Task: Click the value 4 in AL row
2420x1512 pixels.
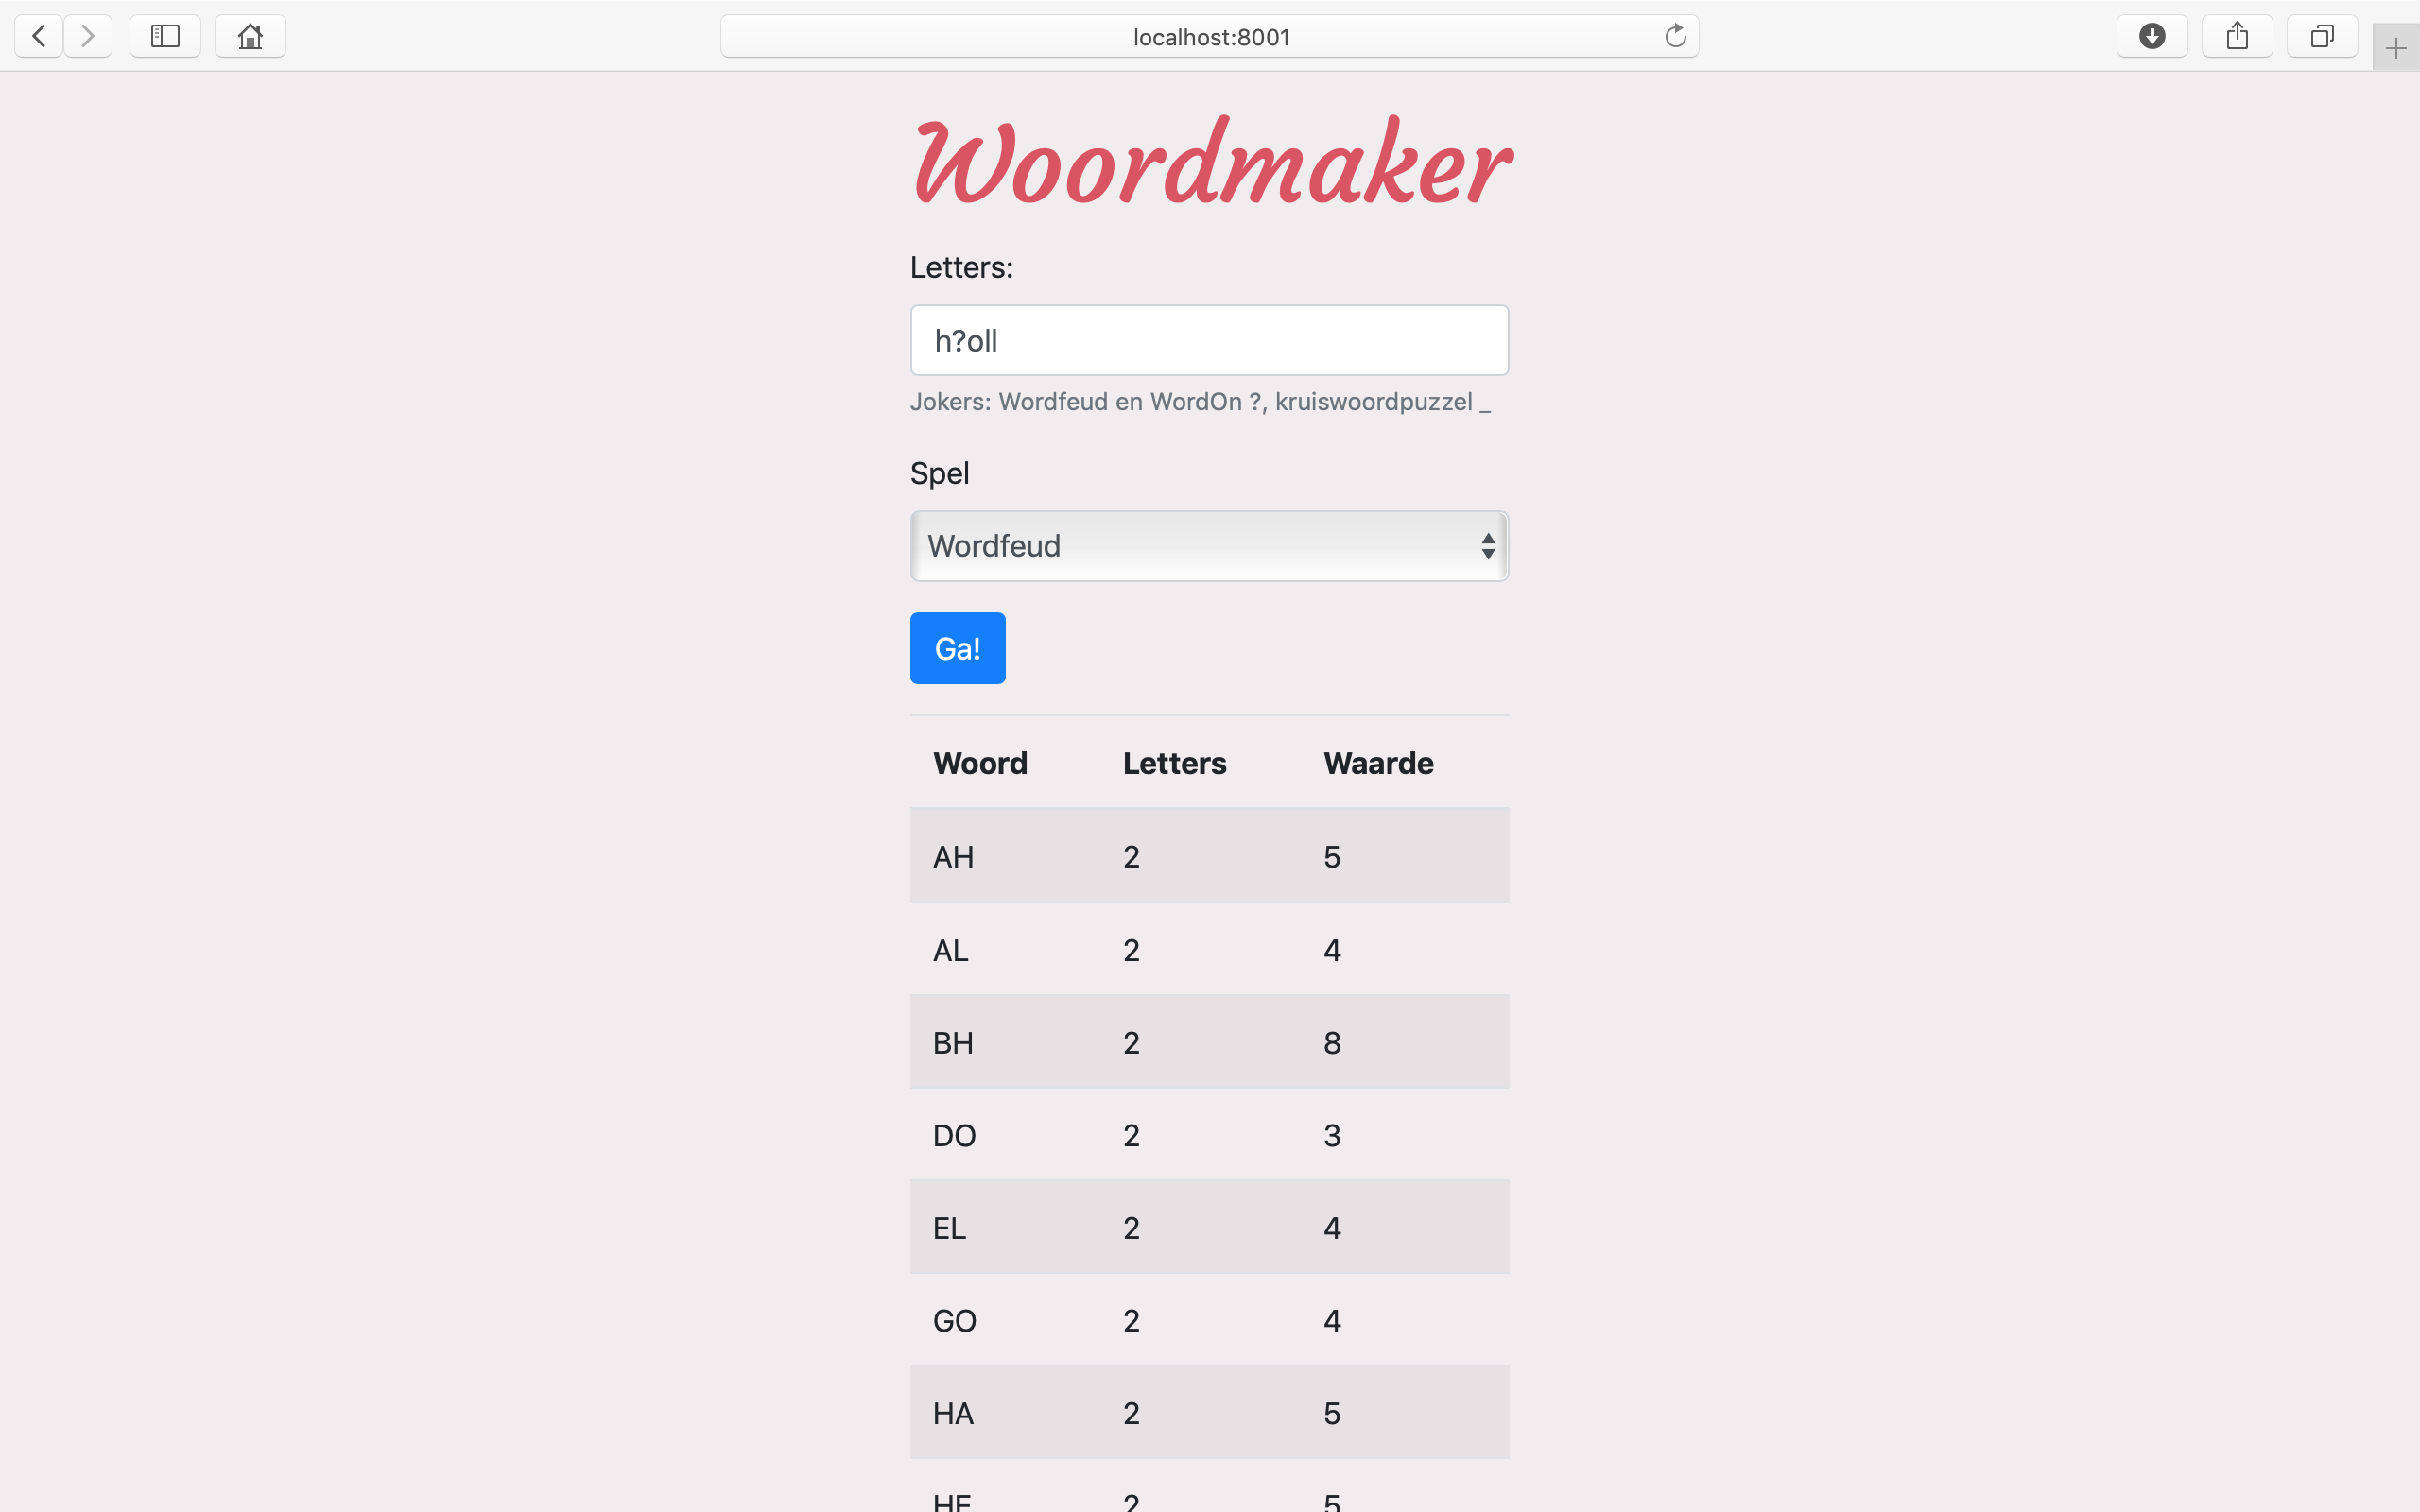Action: point(1332,950)
